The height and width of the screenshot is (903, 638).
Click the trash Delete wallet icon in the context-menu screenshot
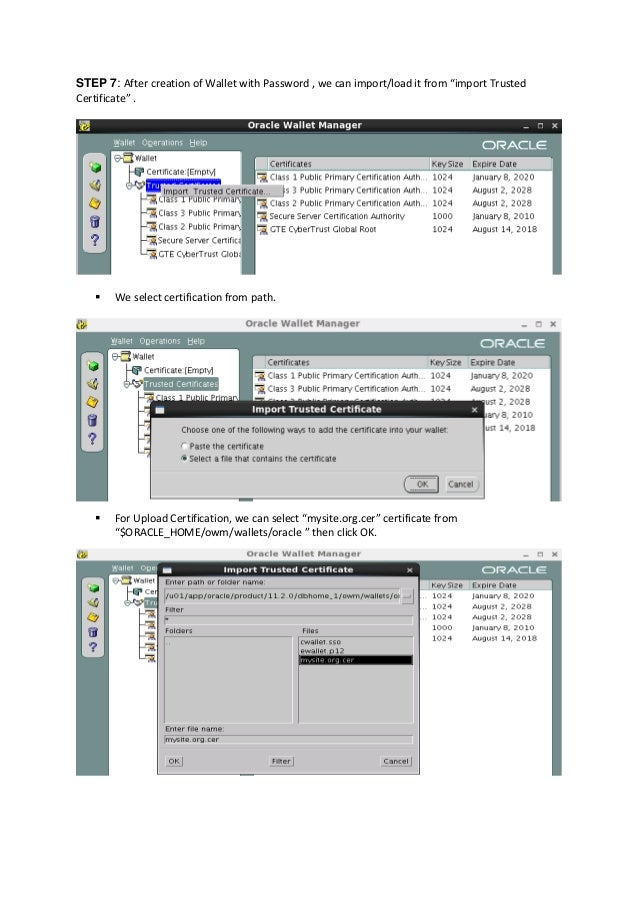coord(95,221)
